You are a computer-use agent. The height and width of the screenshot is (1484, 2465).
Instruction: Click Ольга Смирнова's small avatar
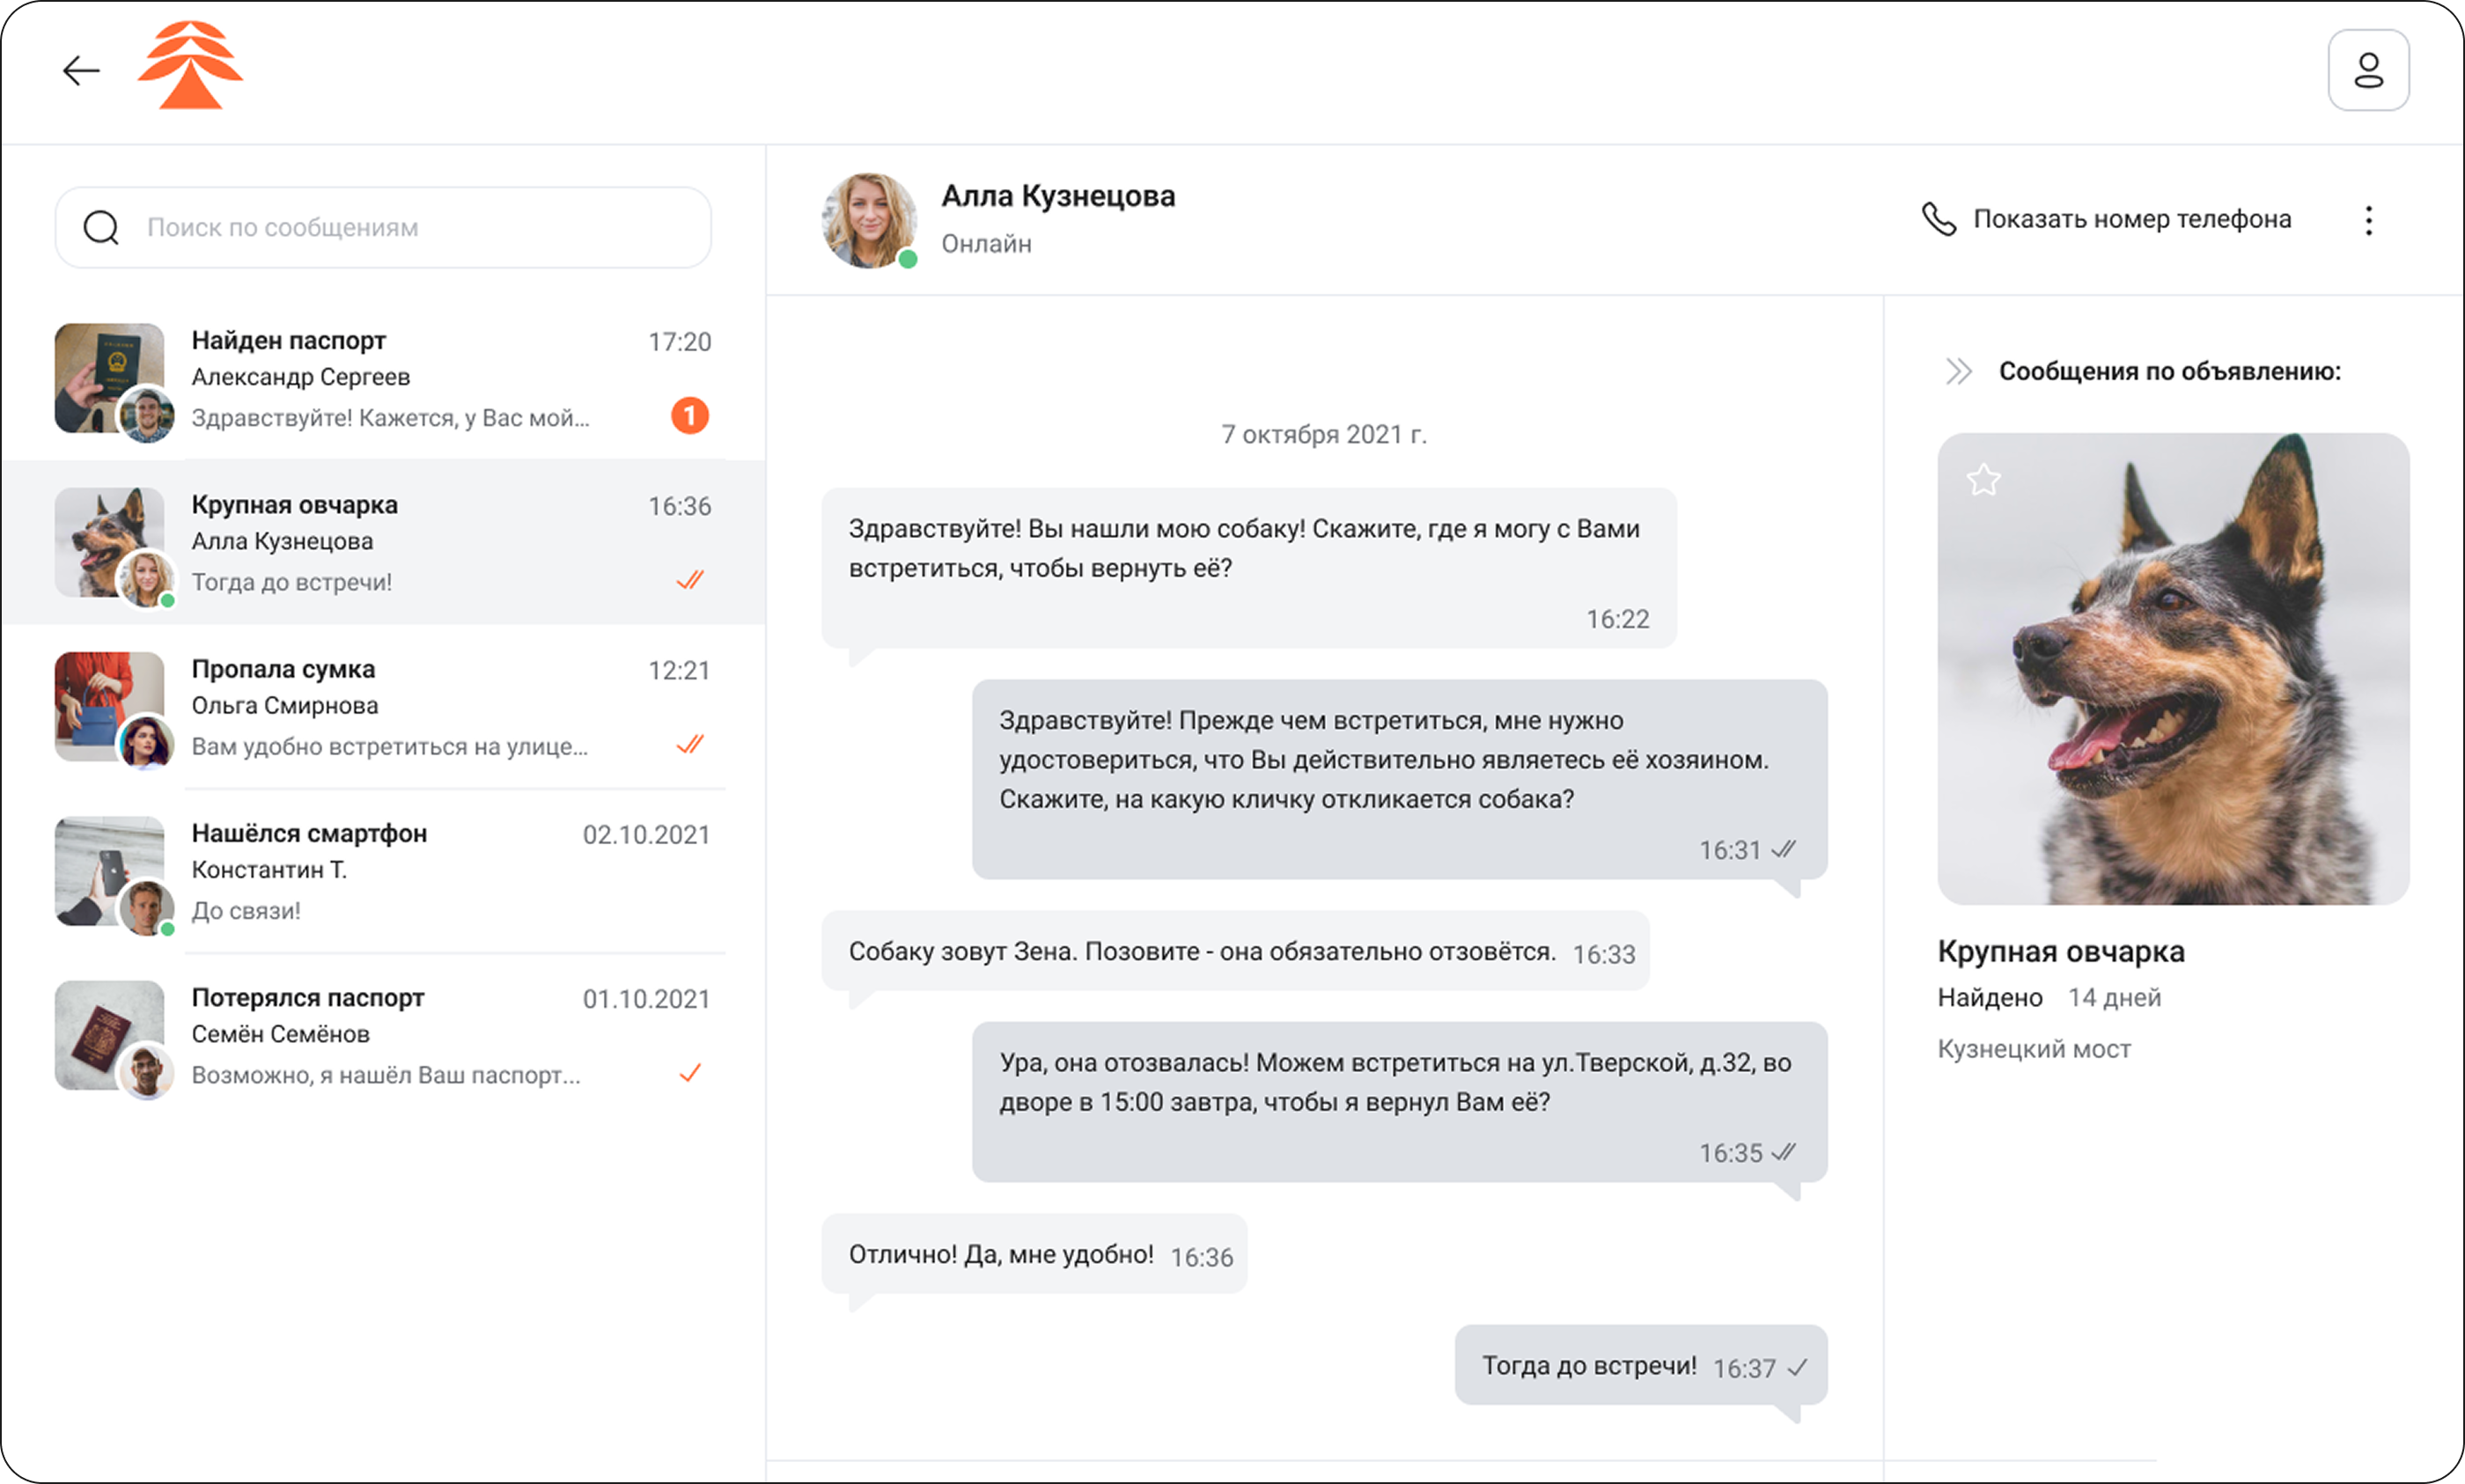147,742
